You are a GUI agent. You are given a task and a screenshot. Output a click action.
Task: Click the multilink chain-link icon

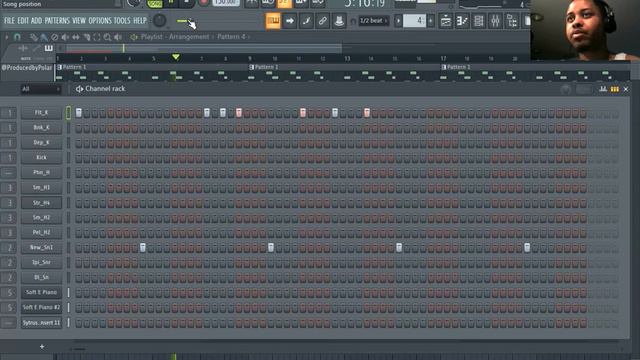[x=322, y=21]
